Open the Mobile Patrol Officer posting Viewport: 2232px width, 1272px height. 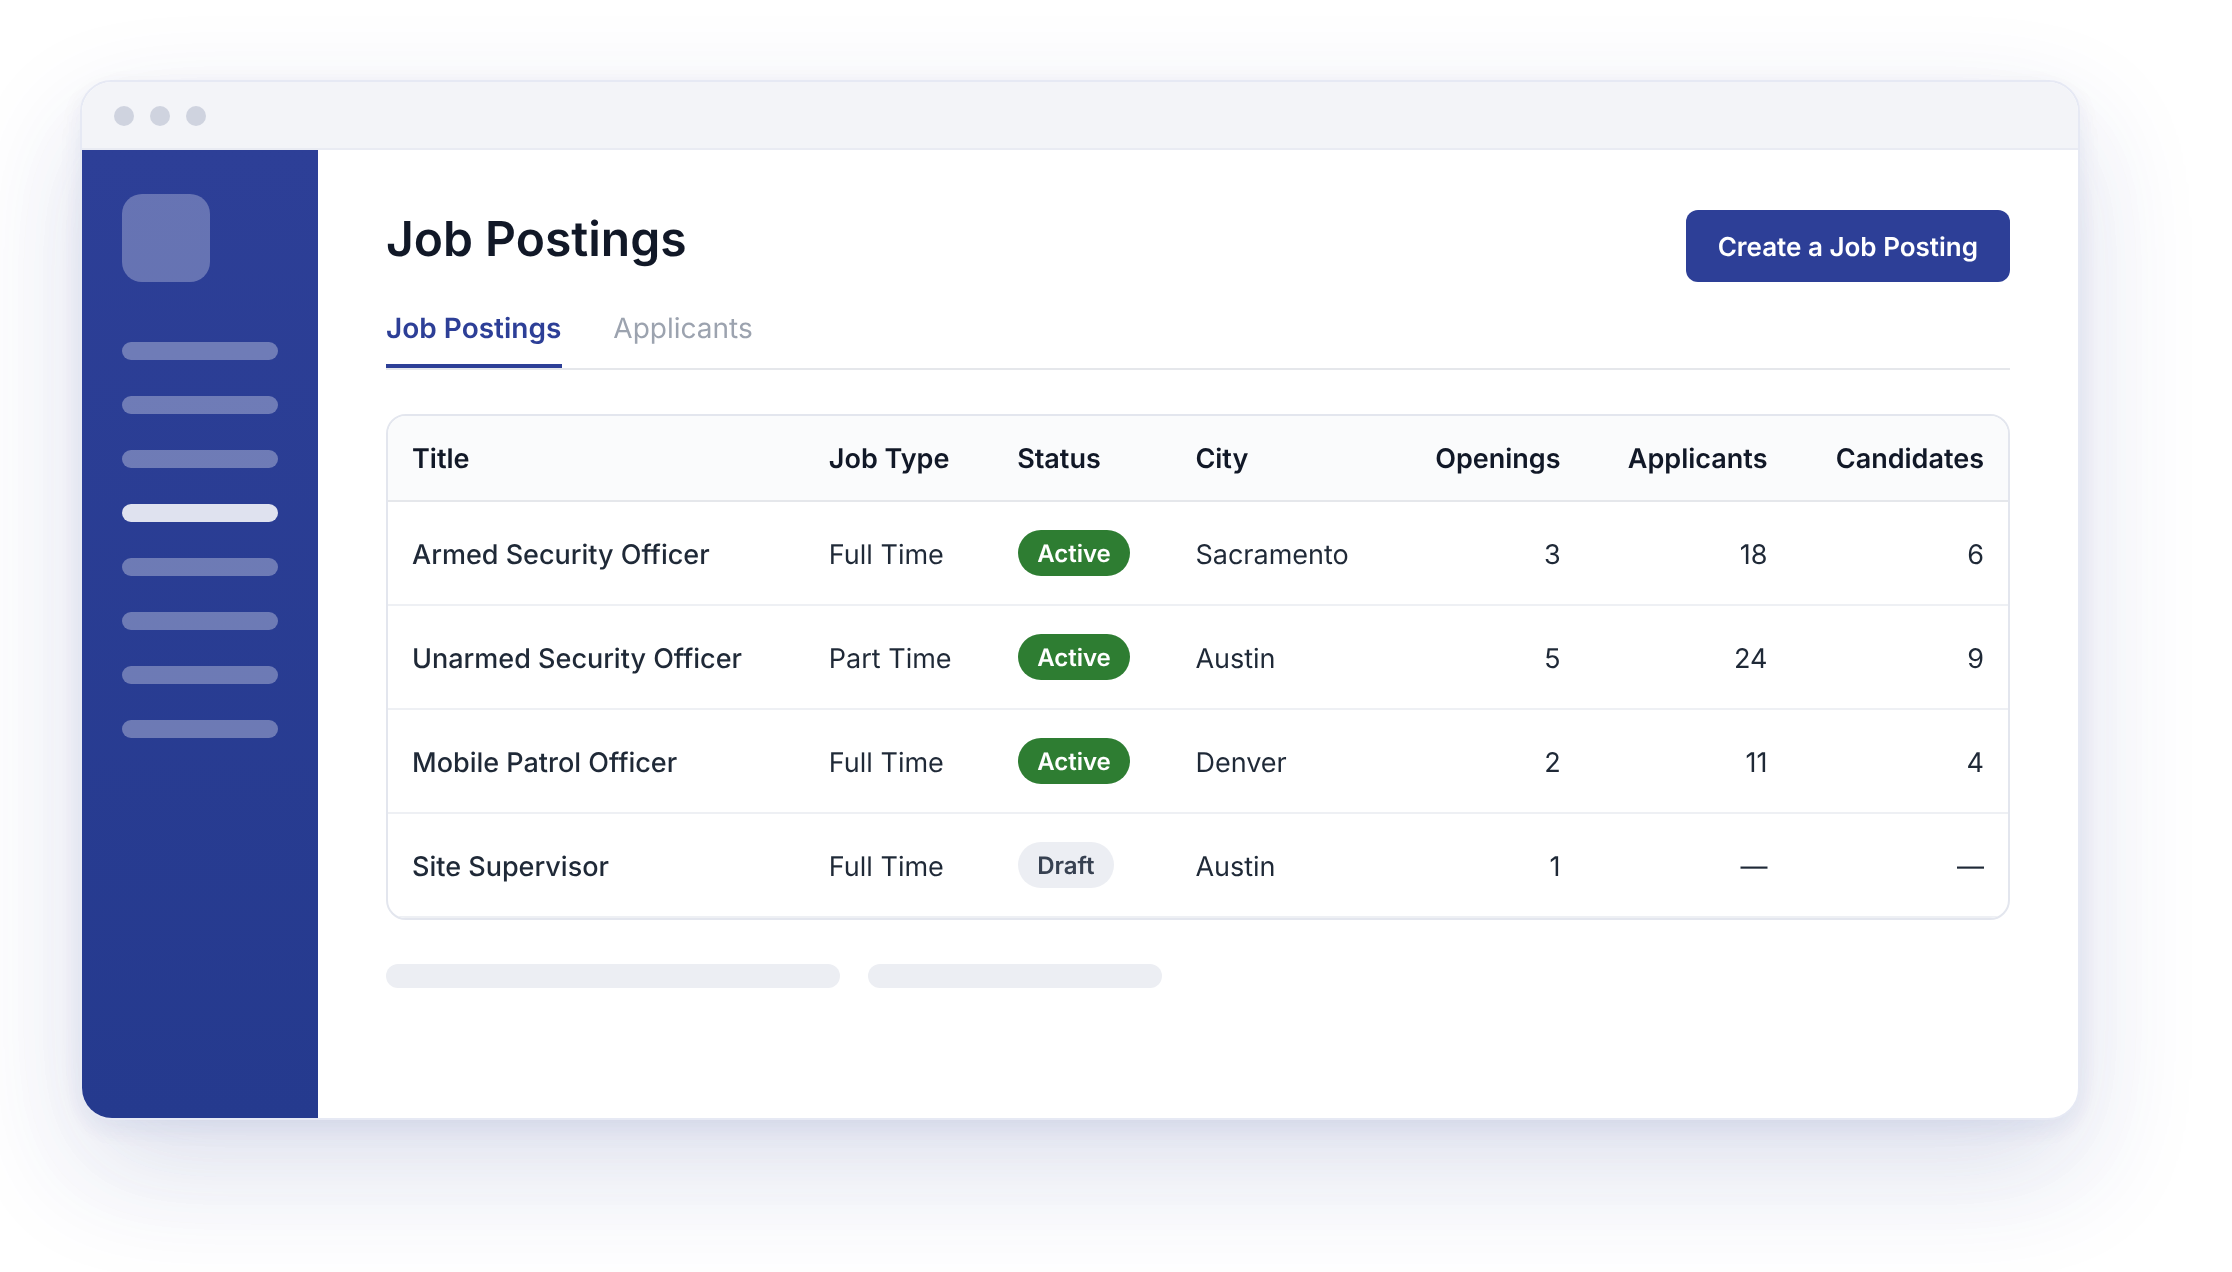(545, 762)
